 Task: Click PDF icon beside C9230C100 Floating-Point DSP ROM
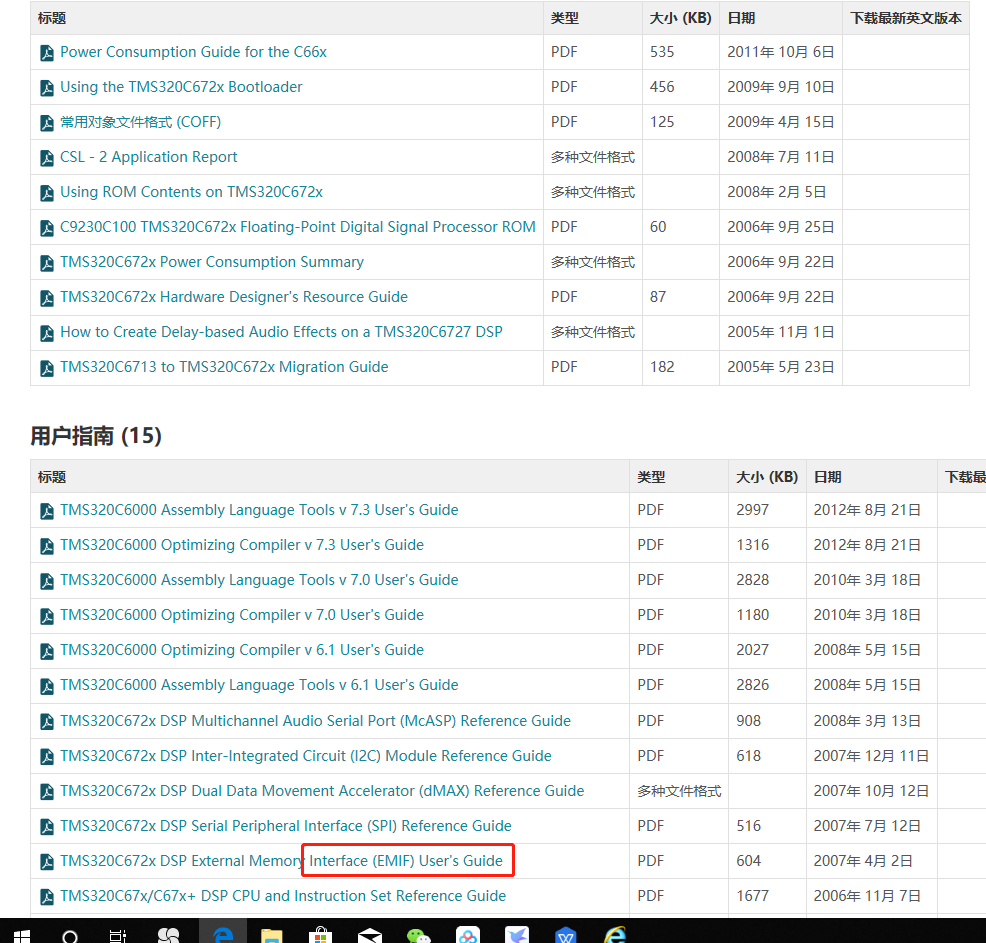point(47,228)
